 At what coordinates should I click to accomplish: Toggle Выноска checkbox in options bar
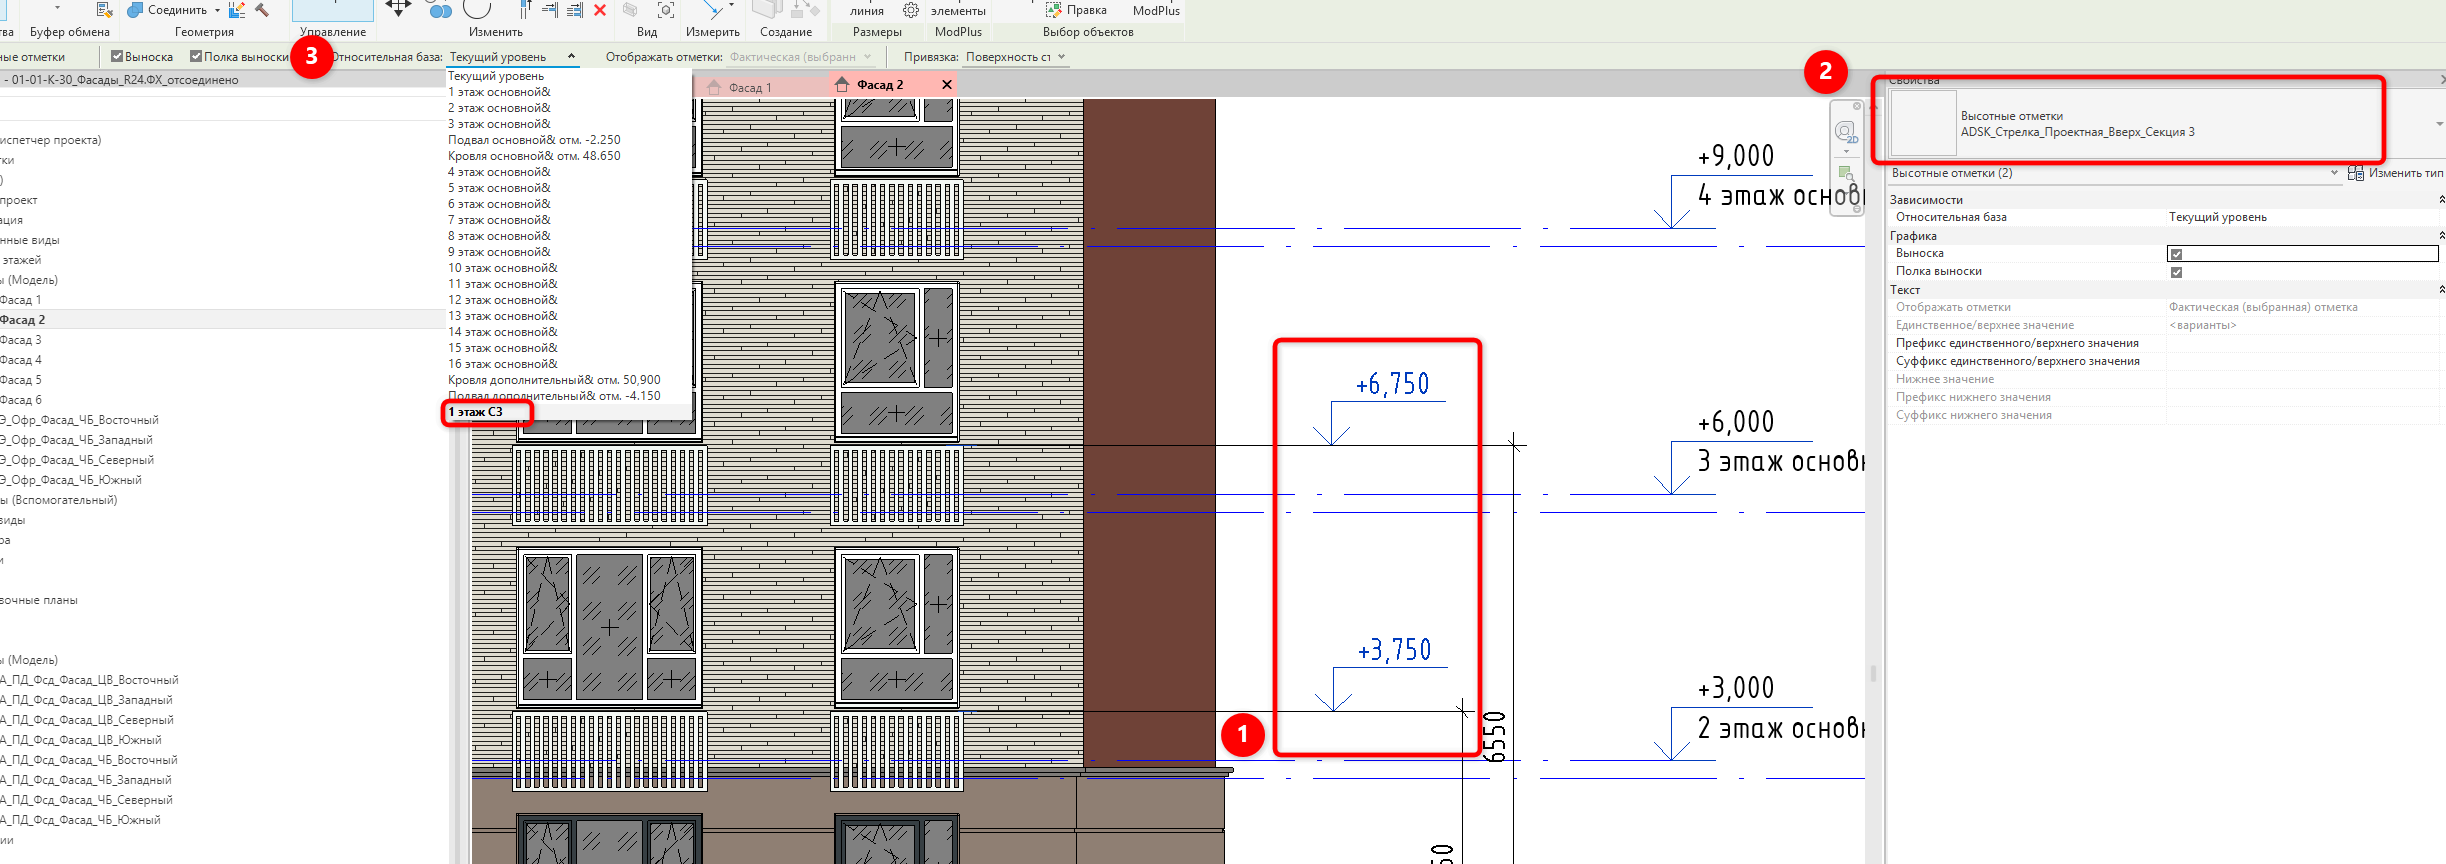pyautogui.click(x=117, y=57)
